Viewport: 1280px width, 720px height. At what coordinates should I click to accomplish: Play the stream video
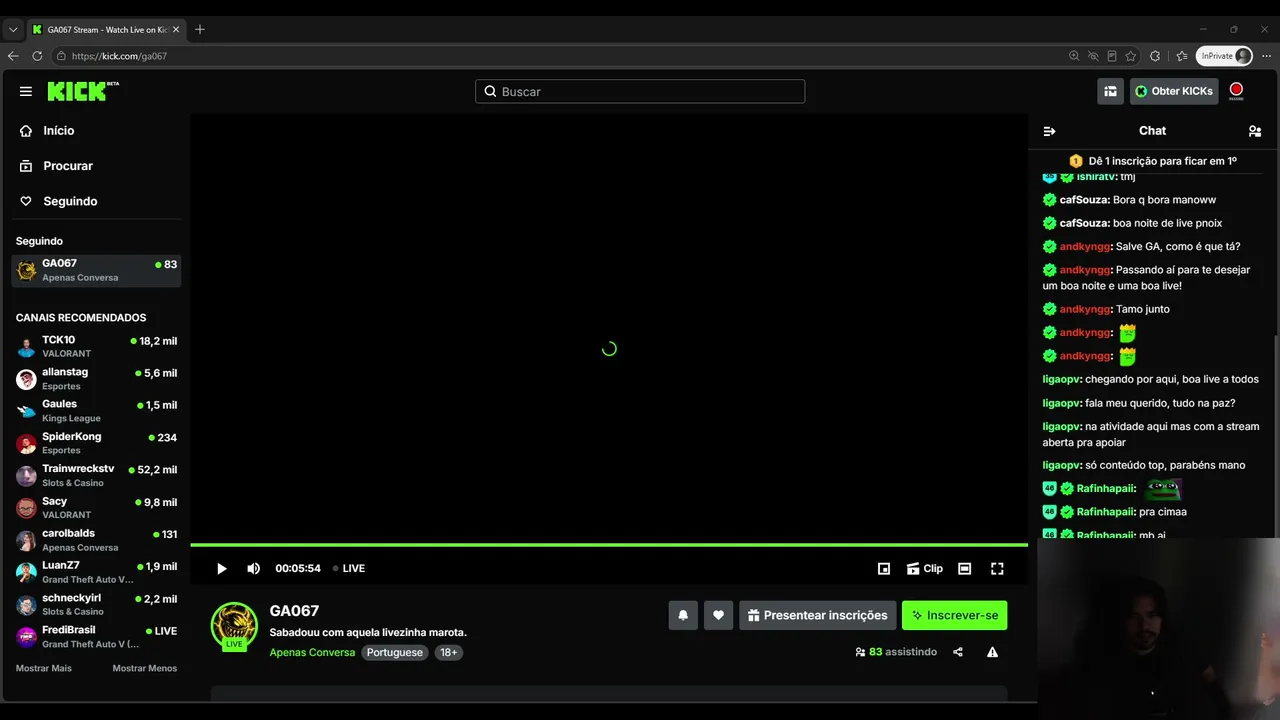[222, 568]
